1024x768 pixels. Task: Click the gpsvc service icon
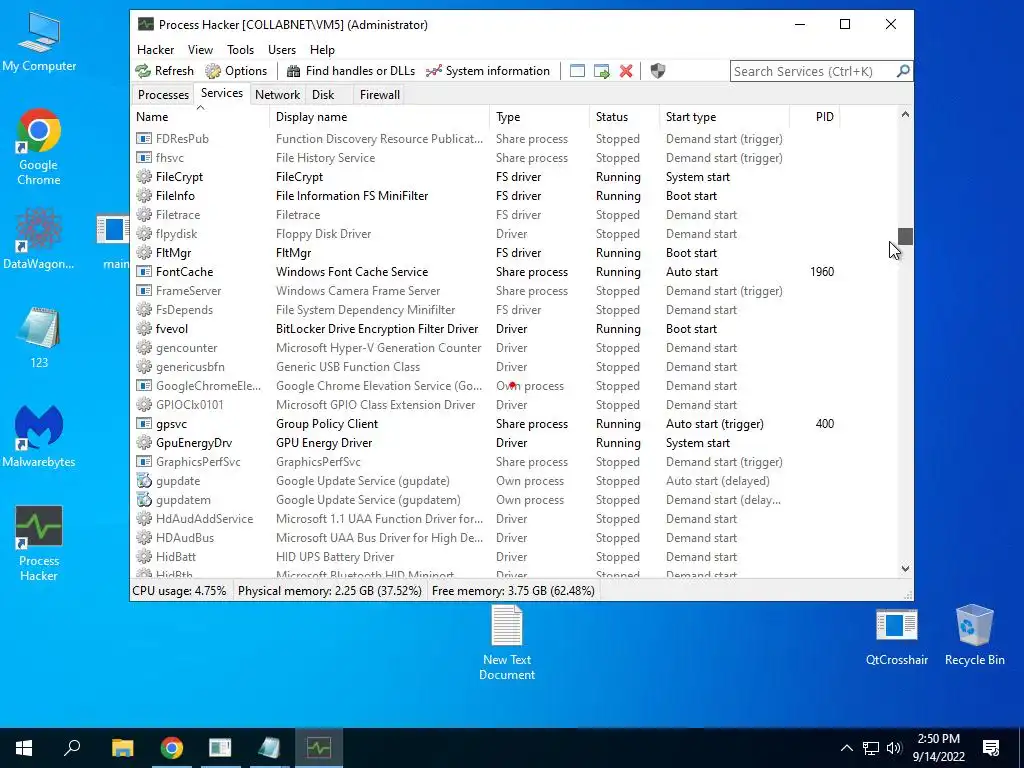[x=144, y=424]
